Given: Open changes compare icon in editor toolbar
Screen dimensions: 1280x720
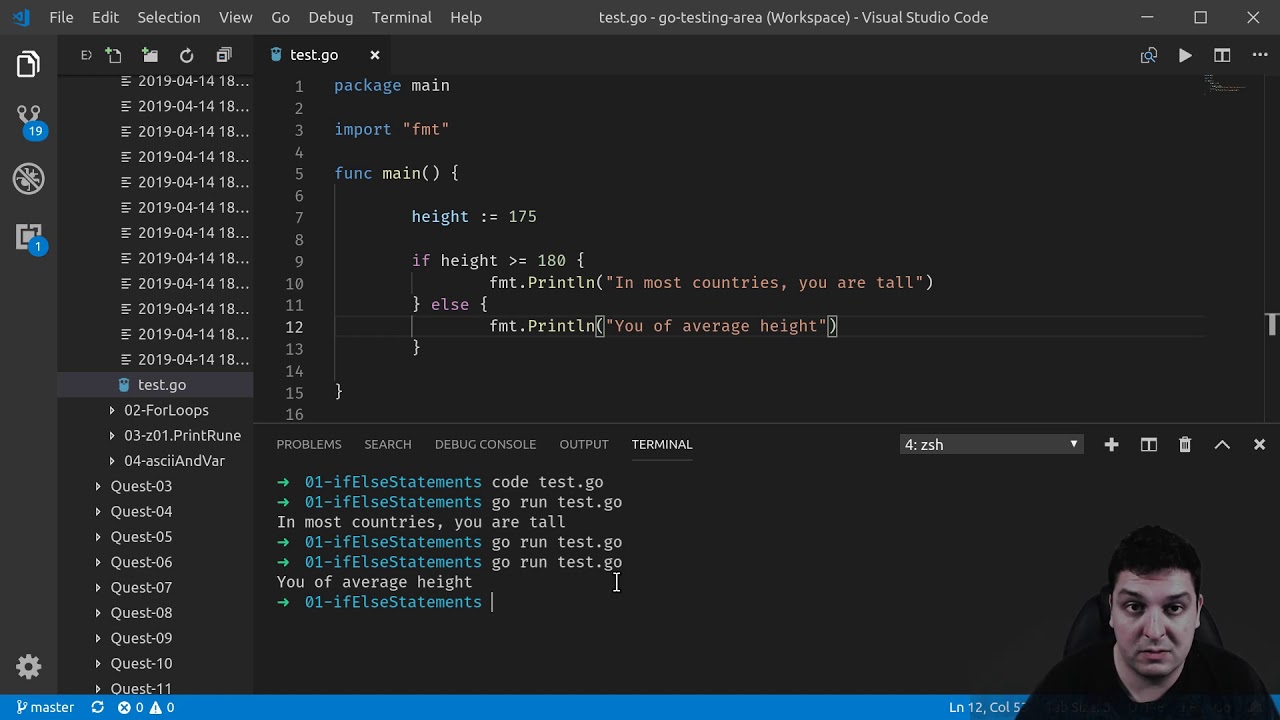Looking at the screenshot, I should click(x=1148, y=55).
